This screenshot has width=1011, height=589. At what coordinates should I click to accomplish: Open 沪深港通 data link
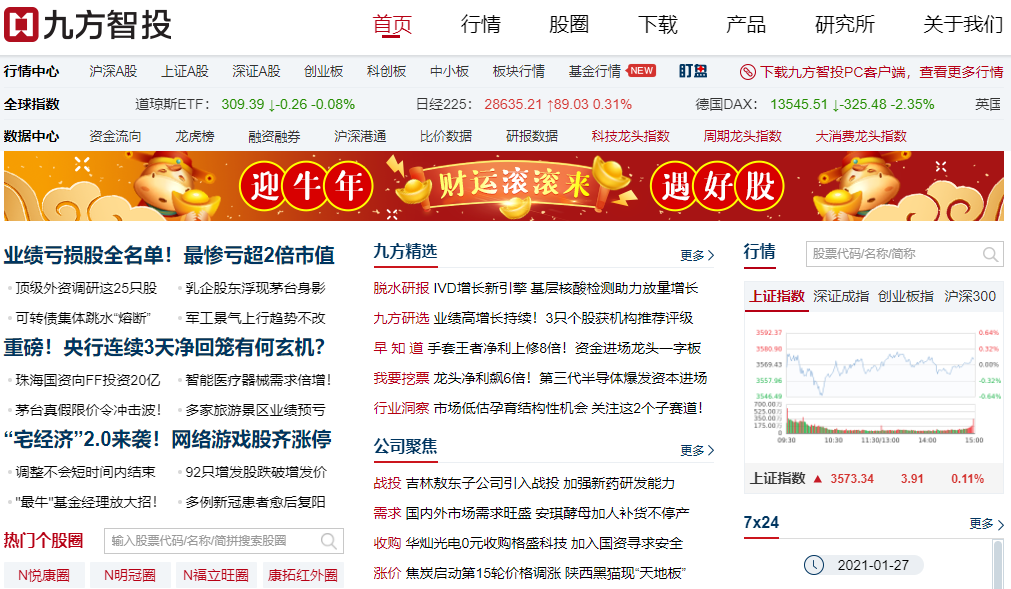pyautogui.click(x=360, y=137)
